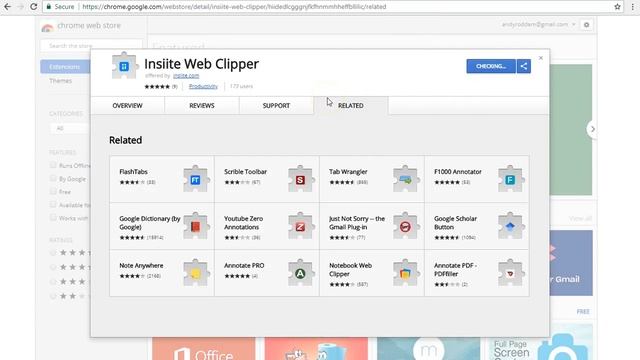
Task: Open the insiite.com developer link
Action: click(x=186, y=76)
